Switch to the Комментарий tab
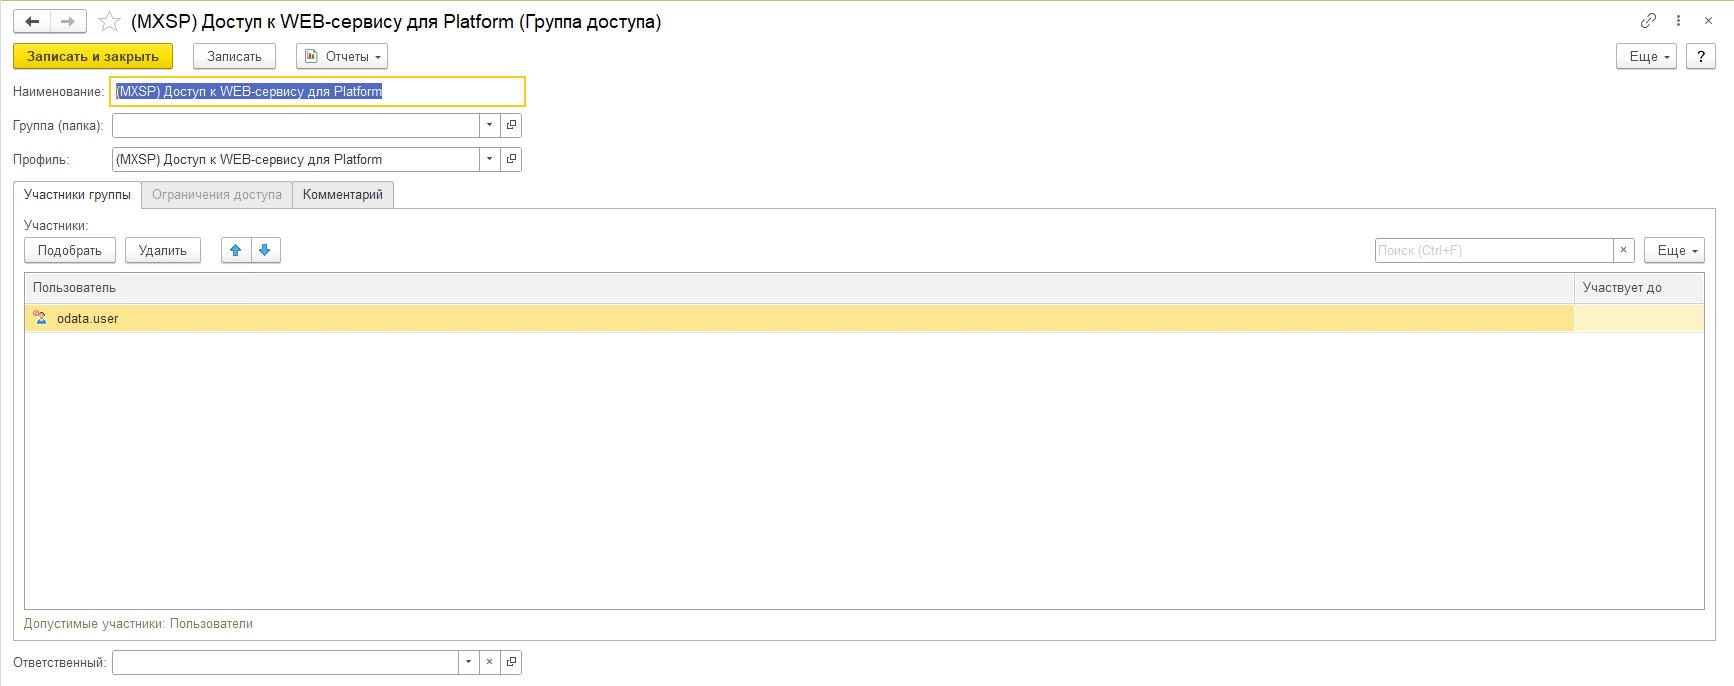1734x686 pixels. pyautogui.click(x=343, y=195)
